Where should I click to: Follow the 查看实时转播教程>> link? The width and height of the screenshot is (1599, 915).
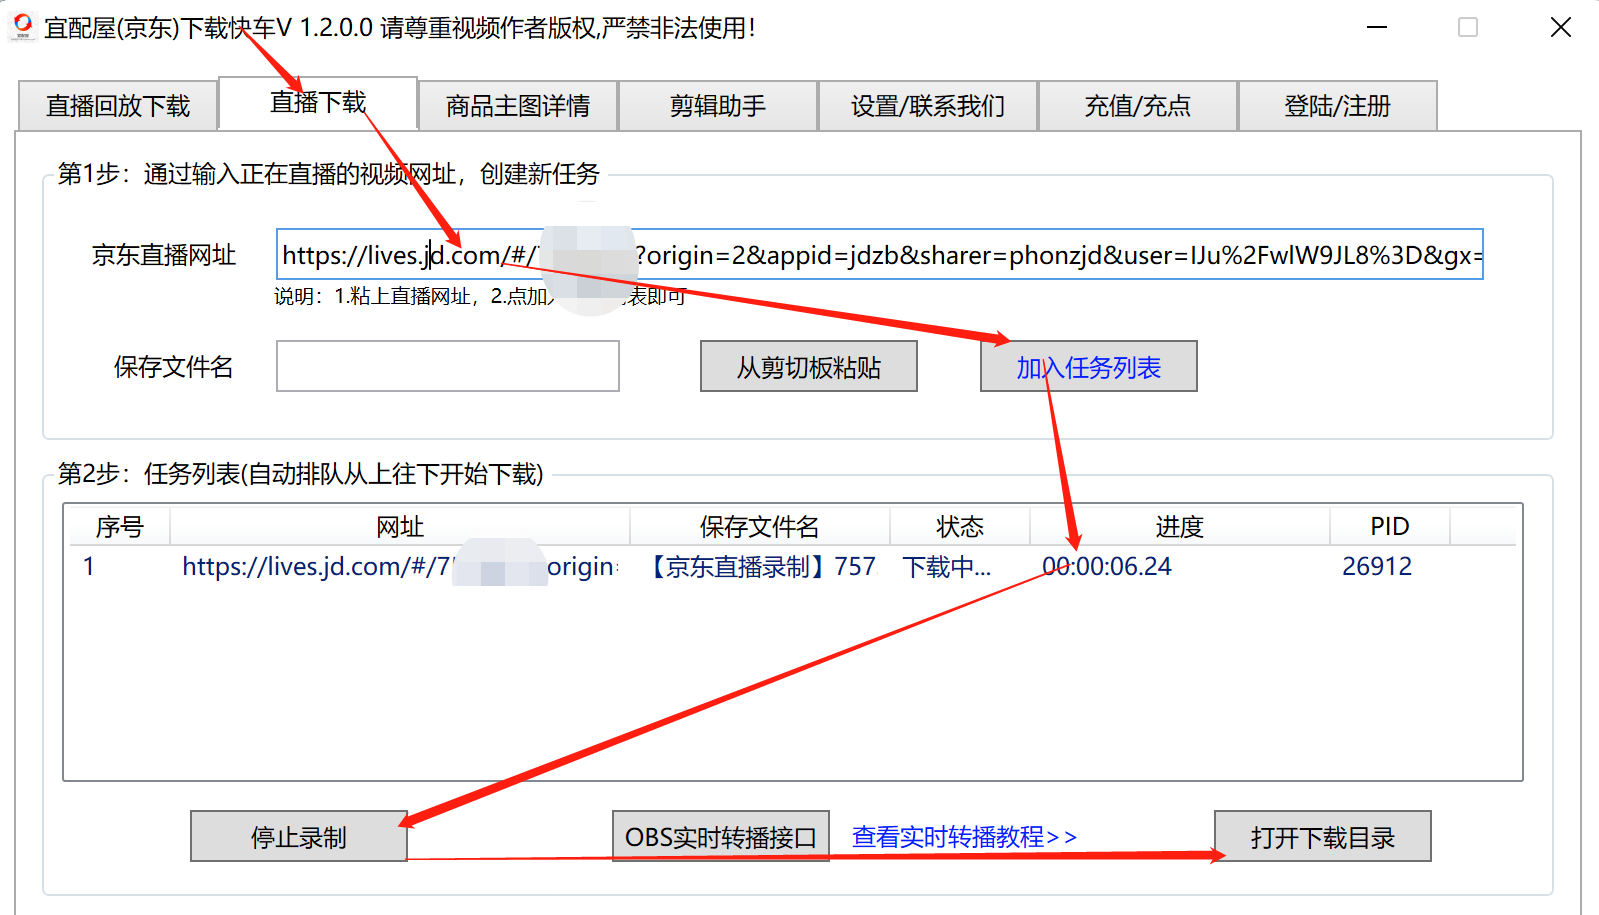point(965,837)
